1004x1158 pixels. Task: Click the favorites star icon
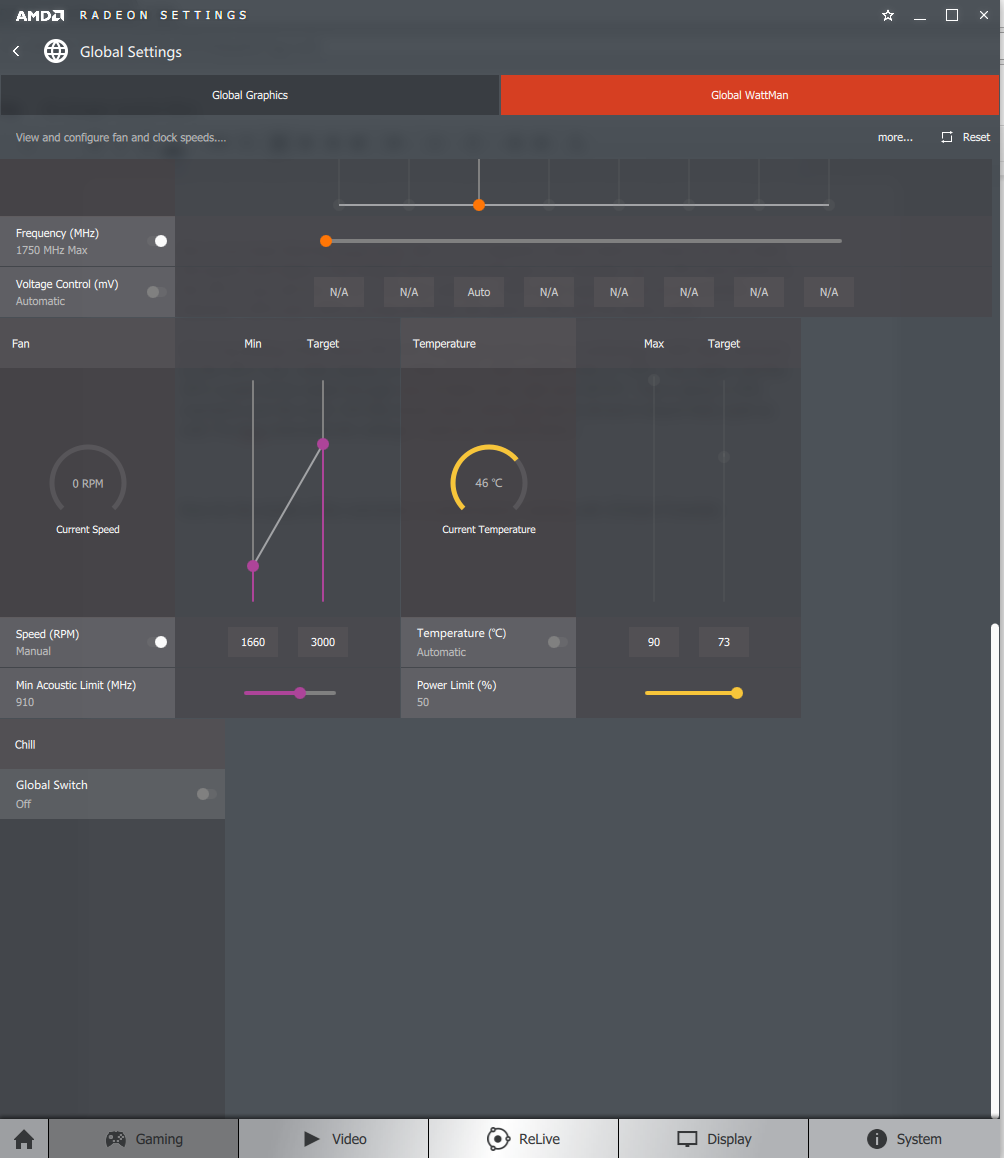pyautogui.click(x=888, y=16)
